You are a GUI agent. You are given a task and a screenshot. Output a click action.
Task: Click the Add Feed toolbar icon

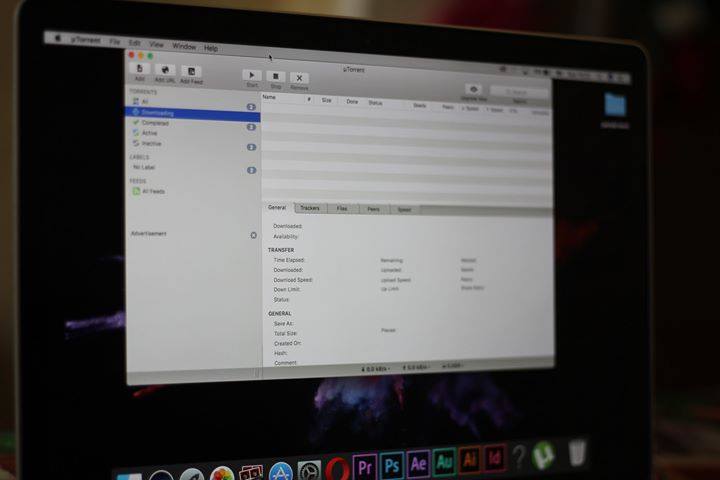[191, 72]
